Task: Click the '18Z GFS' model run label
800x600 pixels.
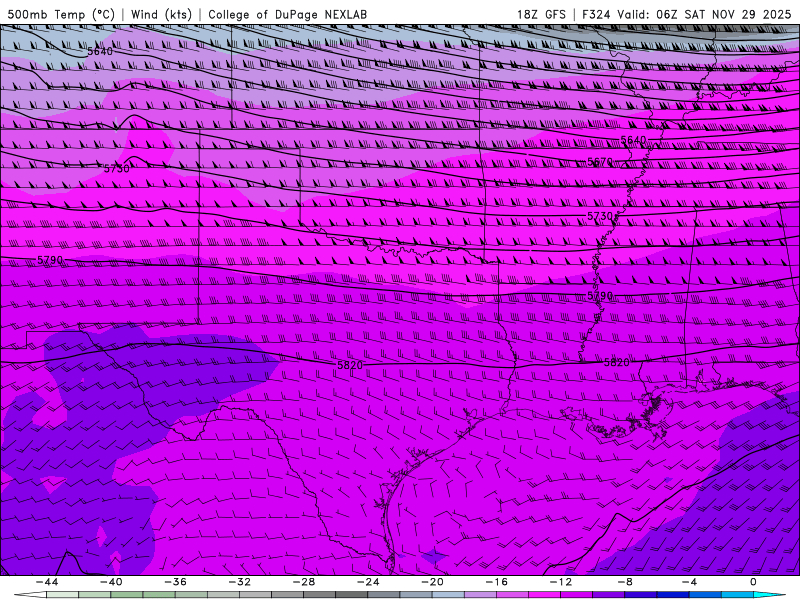Action: click(x=541, y=14)
